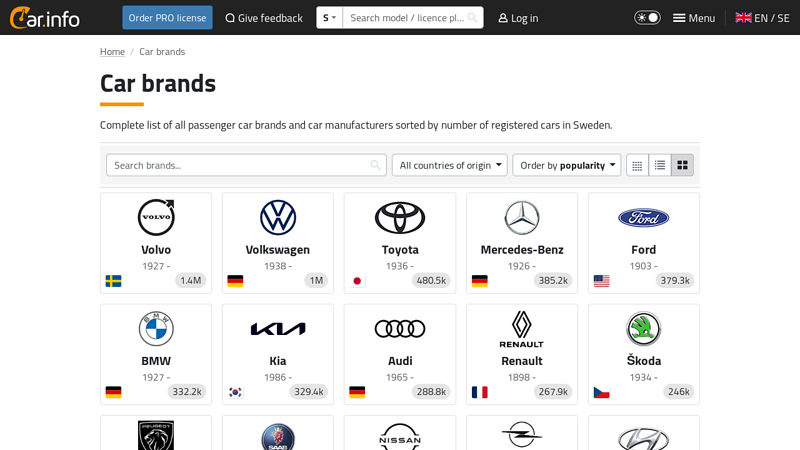Click the 385.2k badge on Mercedes-Benz
Screen dimensions: 800x450
(553, 281)
